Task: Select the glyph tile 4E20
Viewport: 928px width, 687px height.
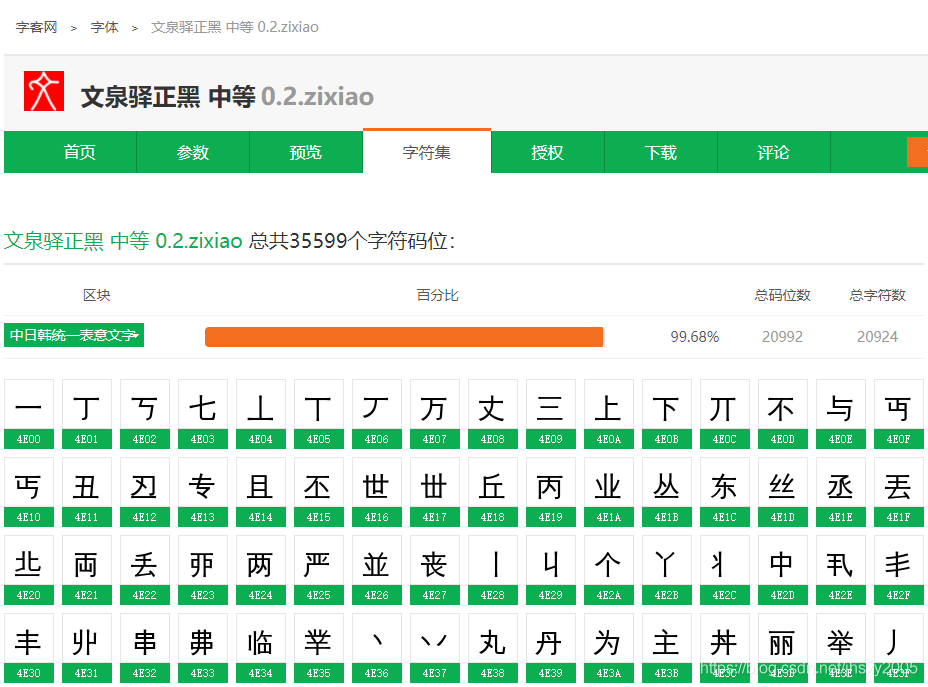Action: (x=28, y=570)
